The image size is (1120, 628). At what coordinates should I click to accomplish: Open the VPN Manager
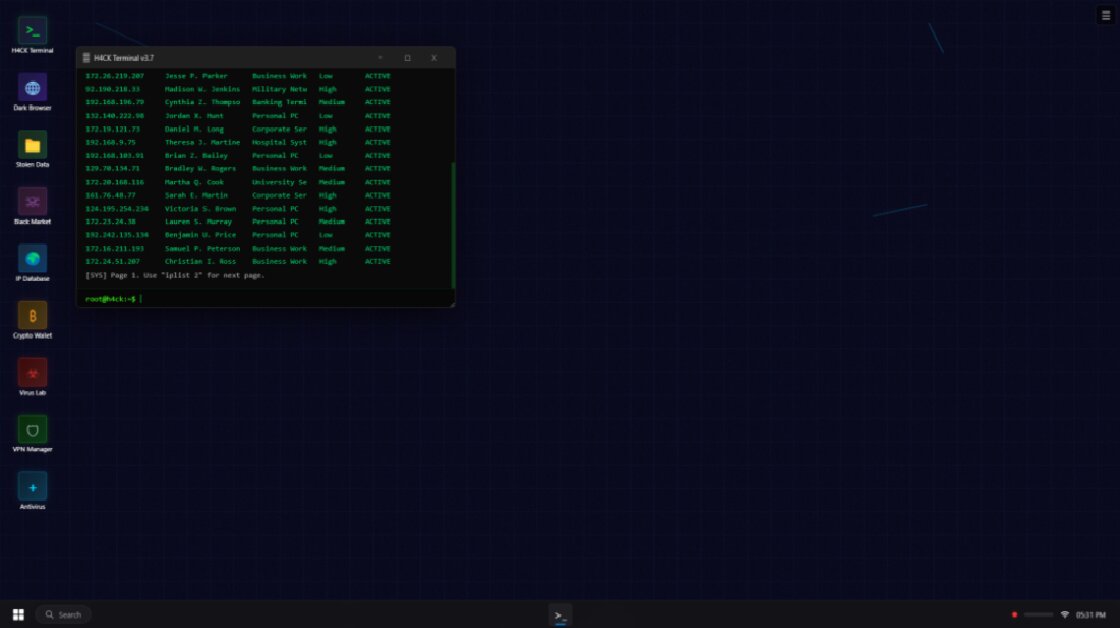(x=33, y=430)
